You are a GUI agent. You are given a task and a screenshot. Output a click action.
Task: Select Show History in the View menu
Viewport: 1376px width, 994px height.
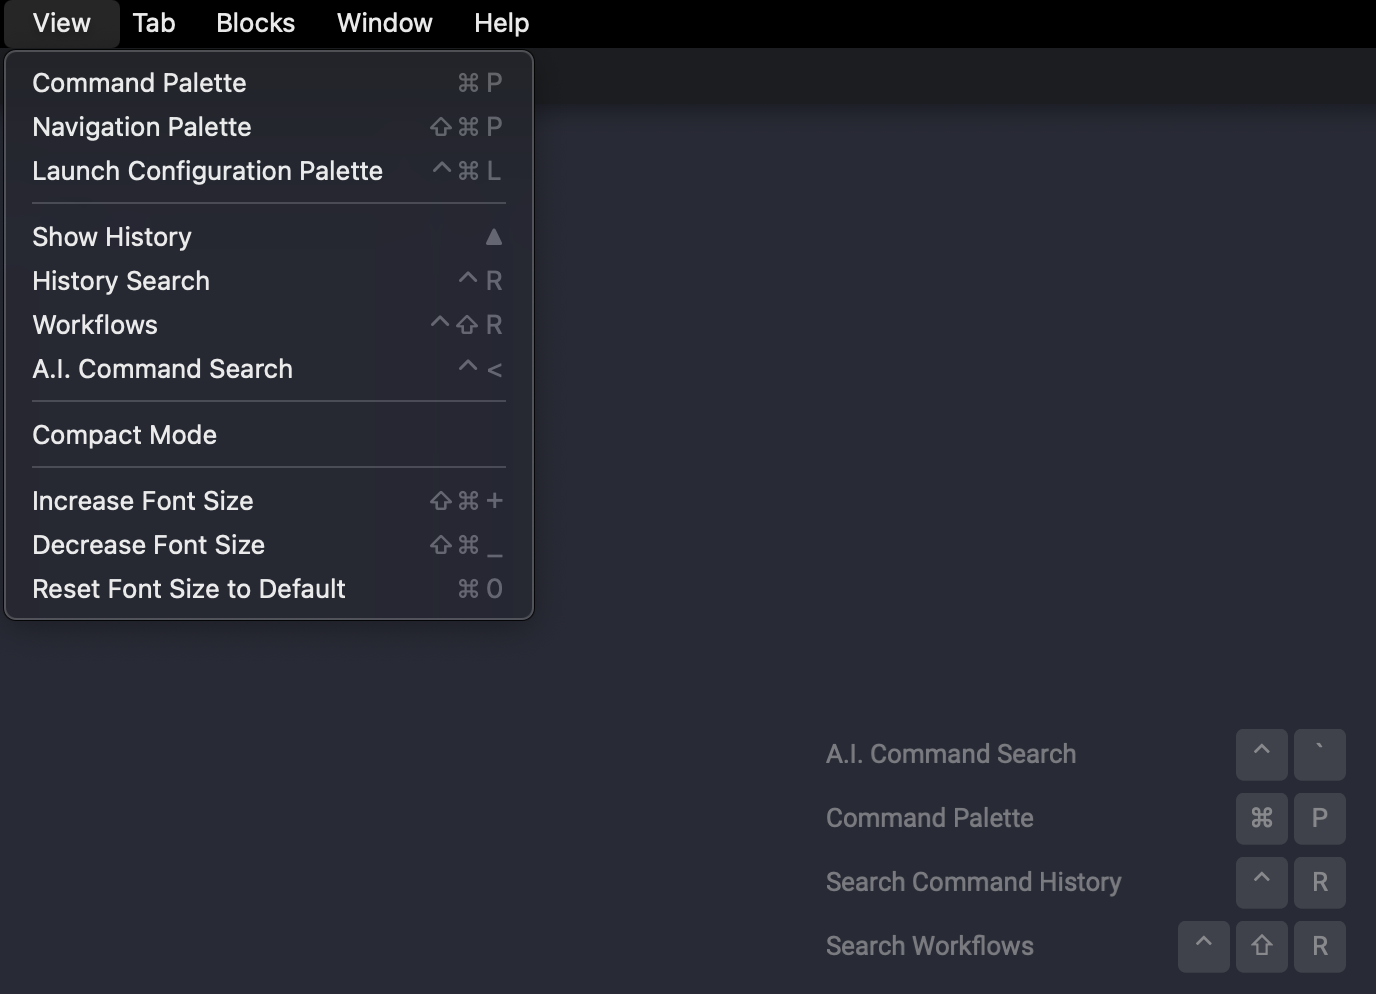coord(111,236)
